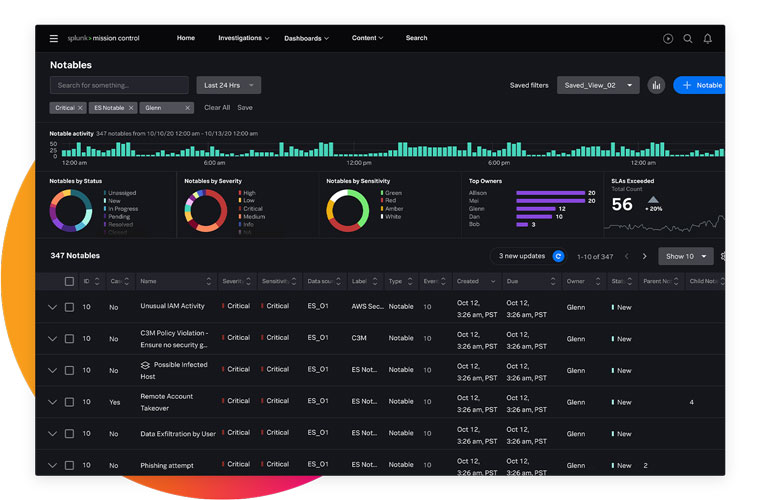Image resolution: width=760 pixels, height=500 pixels.
Task: Open the Show 10 rows dropdown
Action: pyautogui.click(x=686, y=256)
